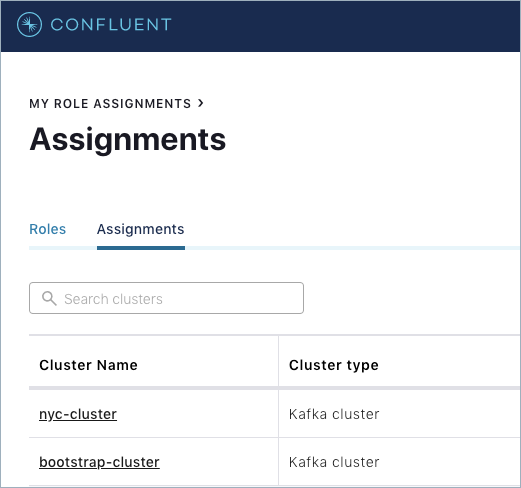Click the Confluent starburst logo icon
This screenshot has width=521, height=488.
tap(29, 24)
